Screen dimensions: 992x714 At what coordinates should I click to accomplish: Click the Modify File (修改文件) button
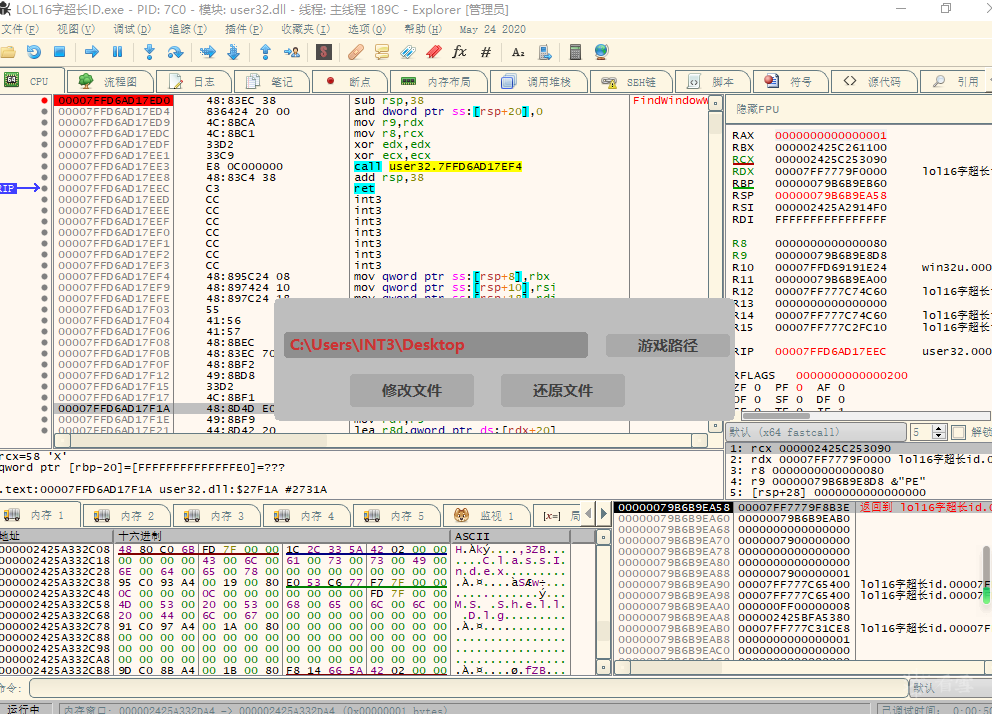coord(411,390)
